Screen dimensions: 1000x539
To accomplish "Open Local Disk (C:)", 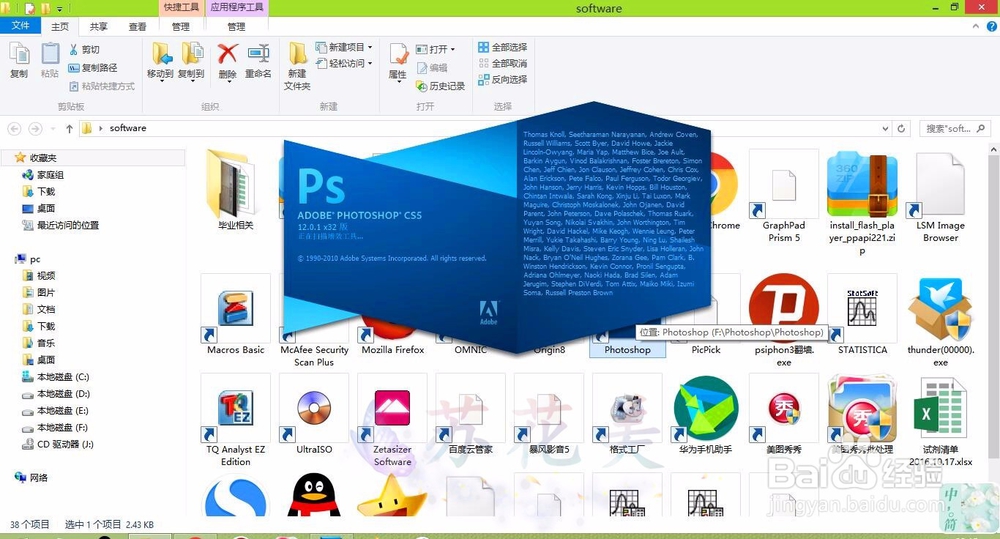I will (x=55, y=377).
